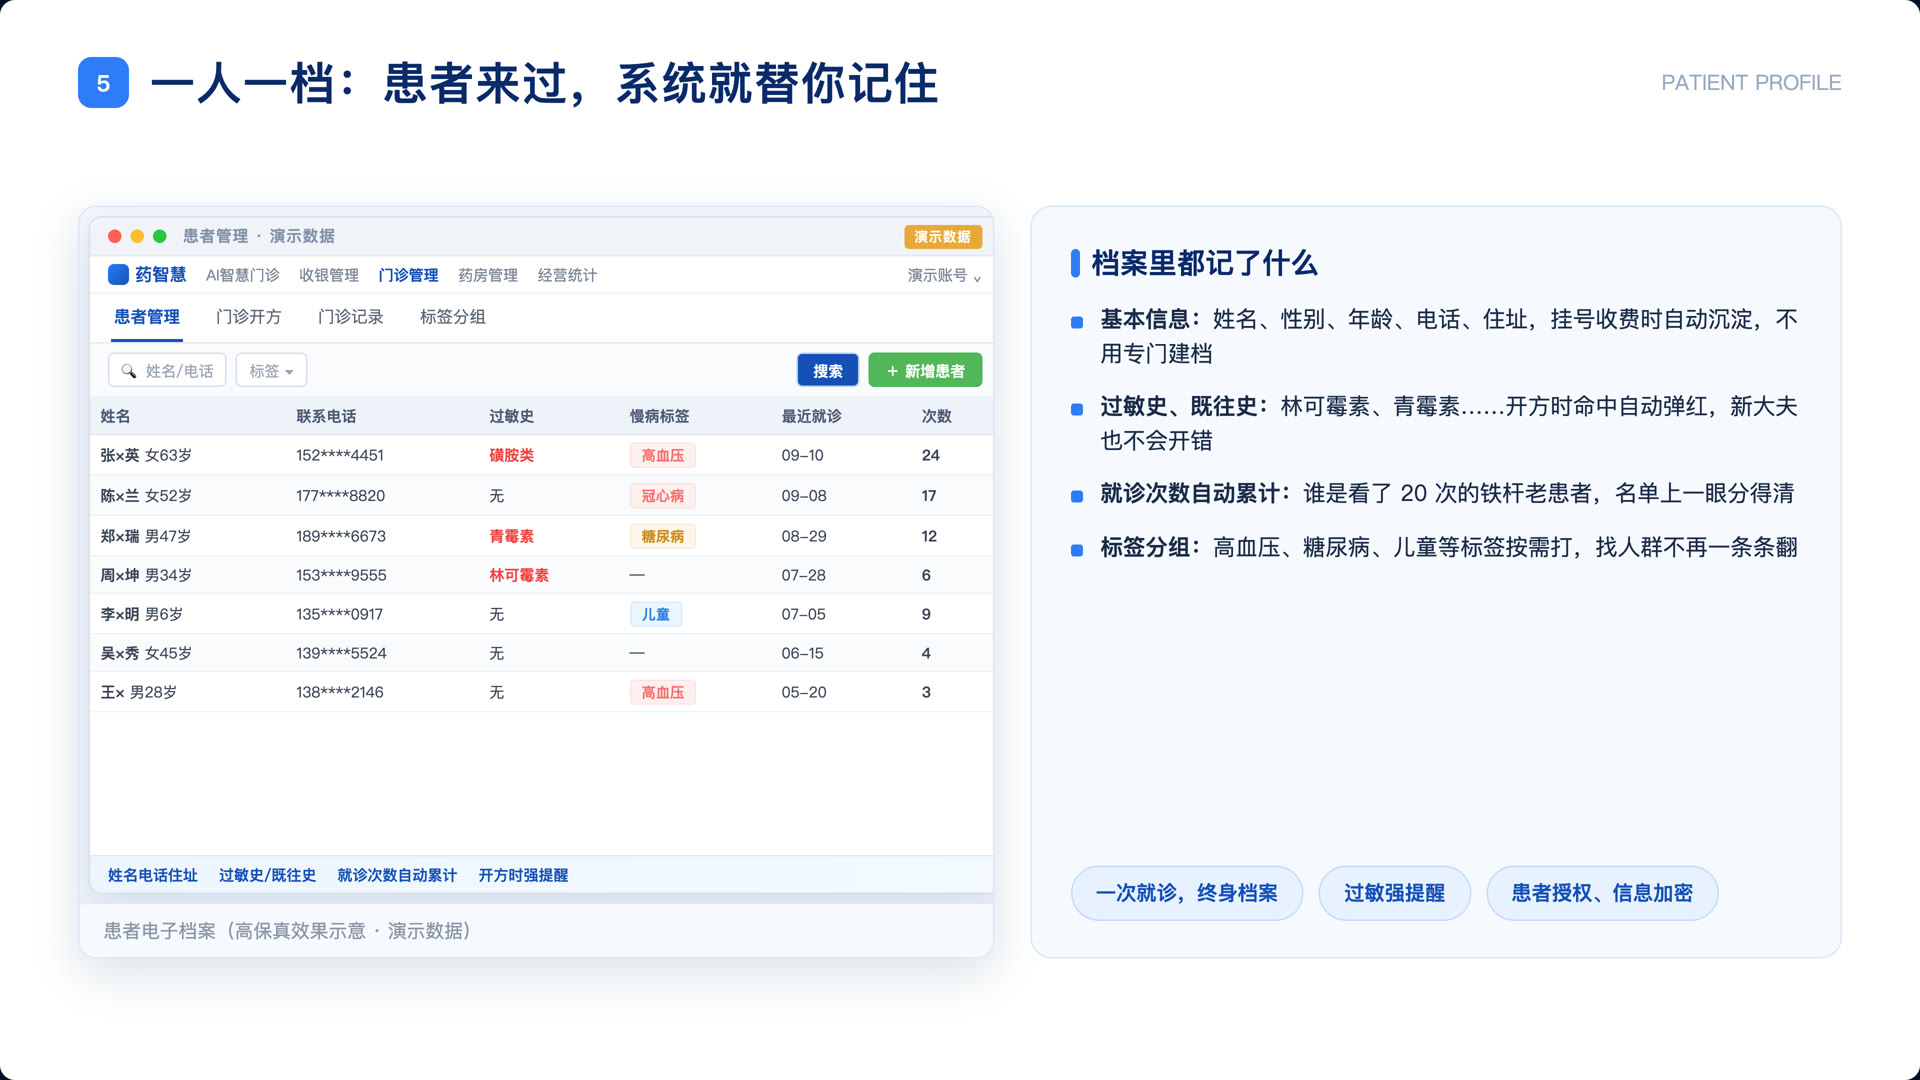Focus the 姓名/电话 search input
The image size is (1920, 1080).
167,370
